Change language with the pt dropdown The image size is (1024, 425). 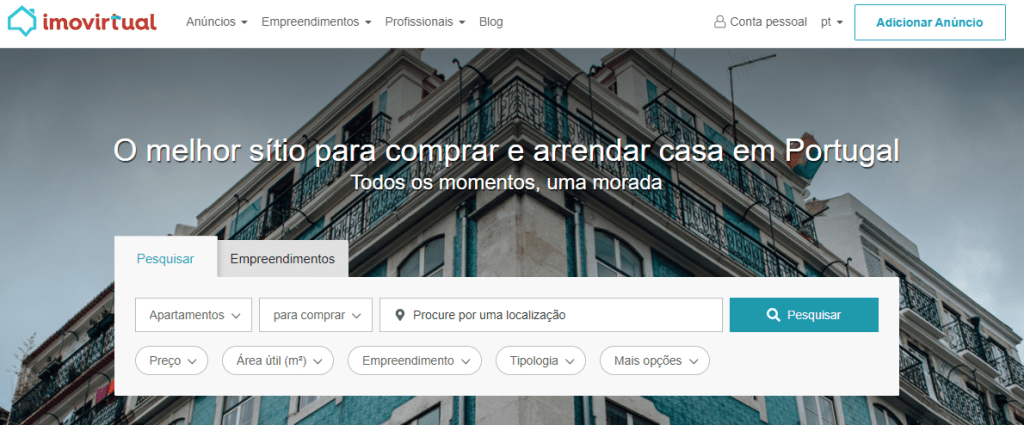(832, 22)
